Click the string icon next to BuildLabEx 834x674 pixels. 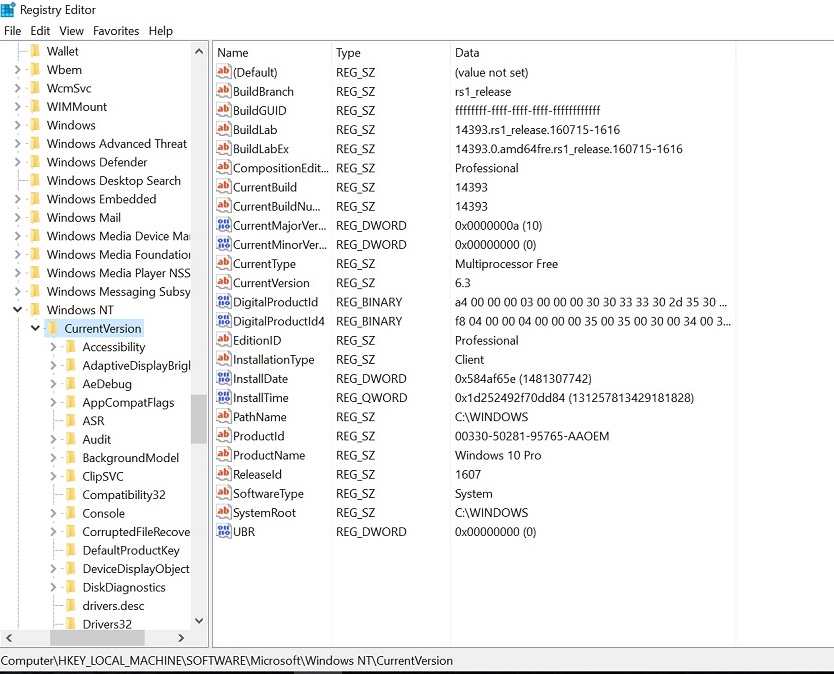pyautogui.click(x=223, y=148)
